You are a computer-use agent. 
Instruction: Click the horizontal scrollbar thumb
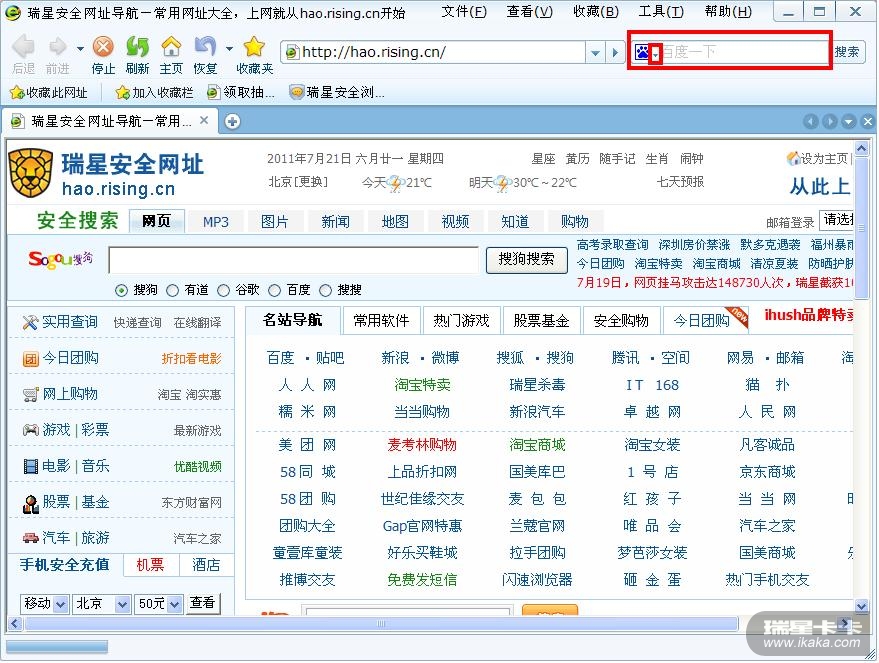point(381,624)
